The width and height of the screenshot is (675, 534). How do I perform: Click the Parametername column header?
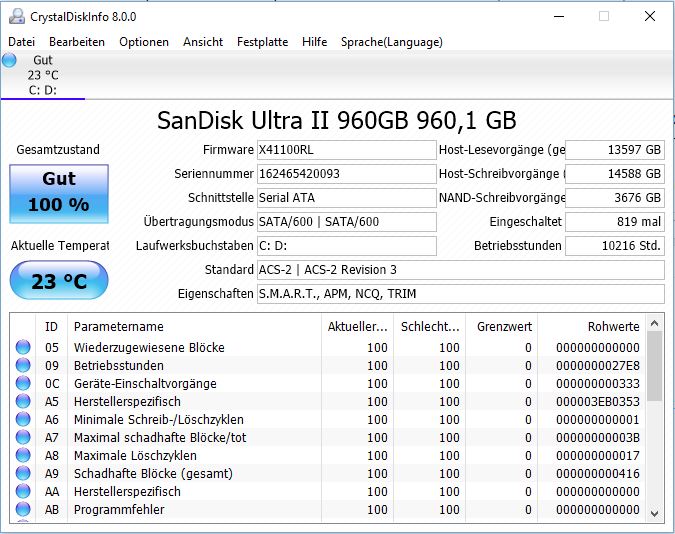pos(194,326)
